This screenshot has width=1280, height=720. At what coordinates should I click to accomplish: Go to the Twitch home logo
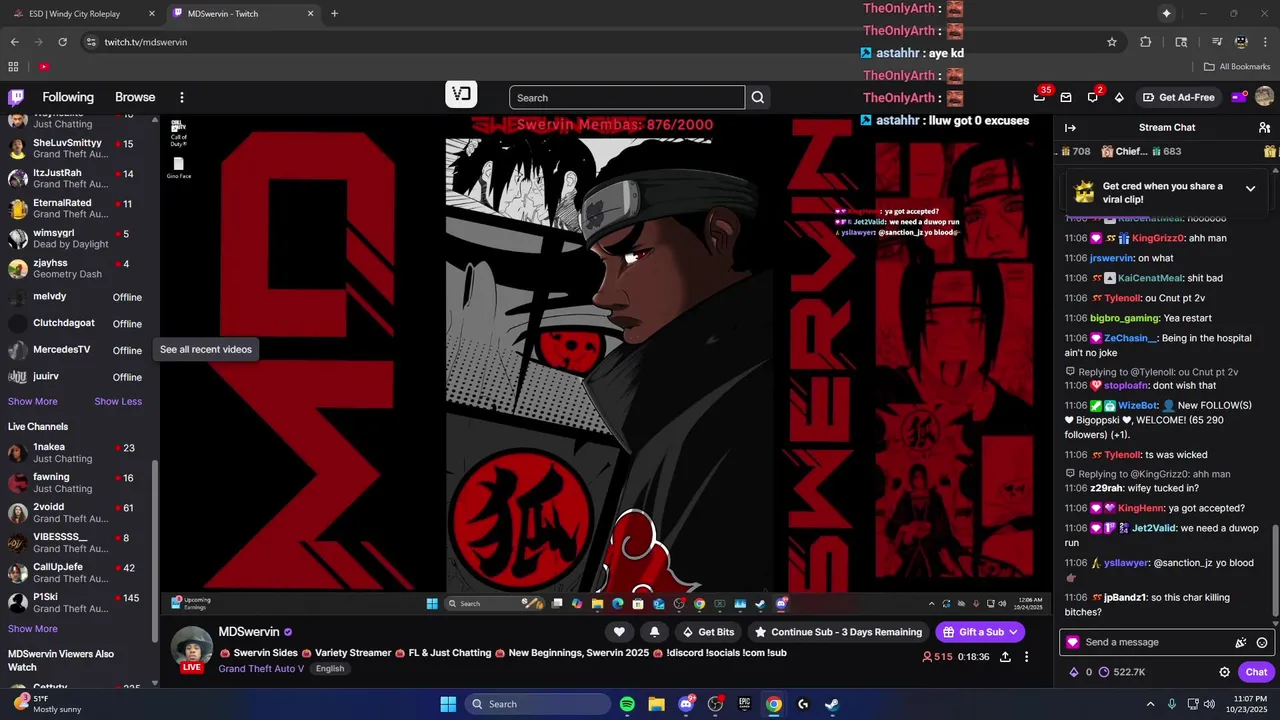tap(16, 97)
